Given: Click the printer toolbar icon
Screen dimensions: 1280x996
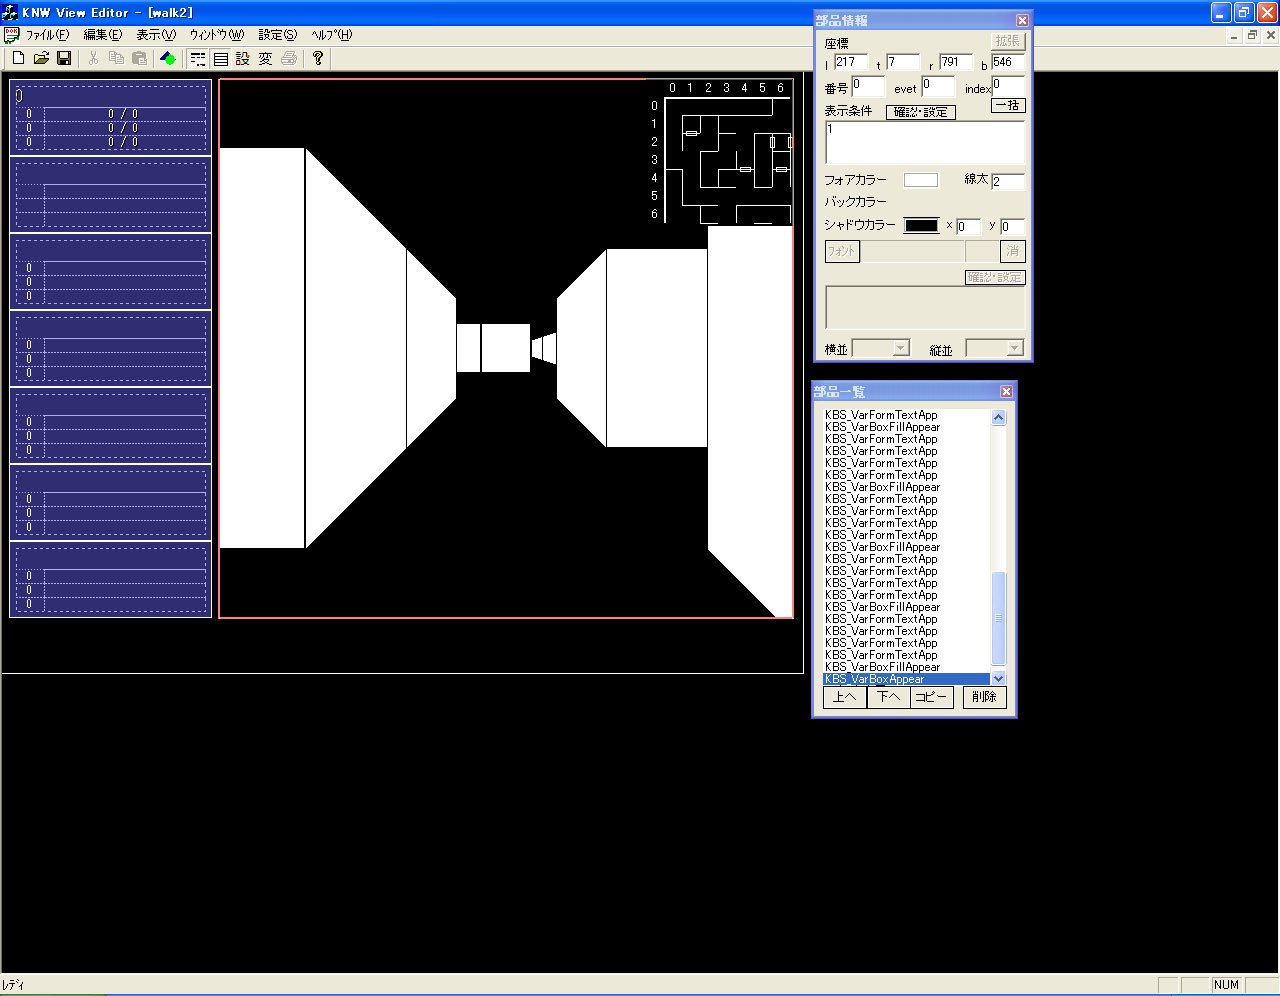Looking at the screenshot, I should pos(289,59).
